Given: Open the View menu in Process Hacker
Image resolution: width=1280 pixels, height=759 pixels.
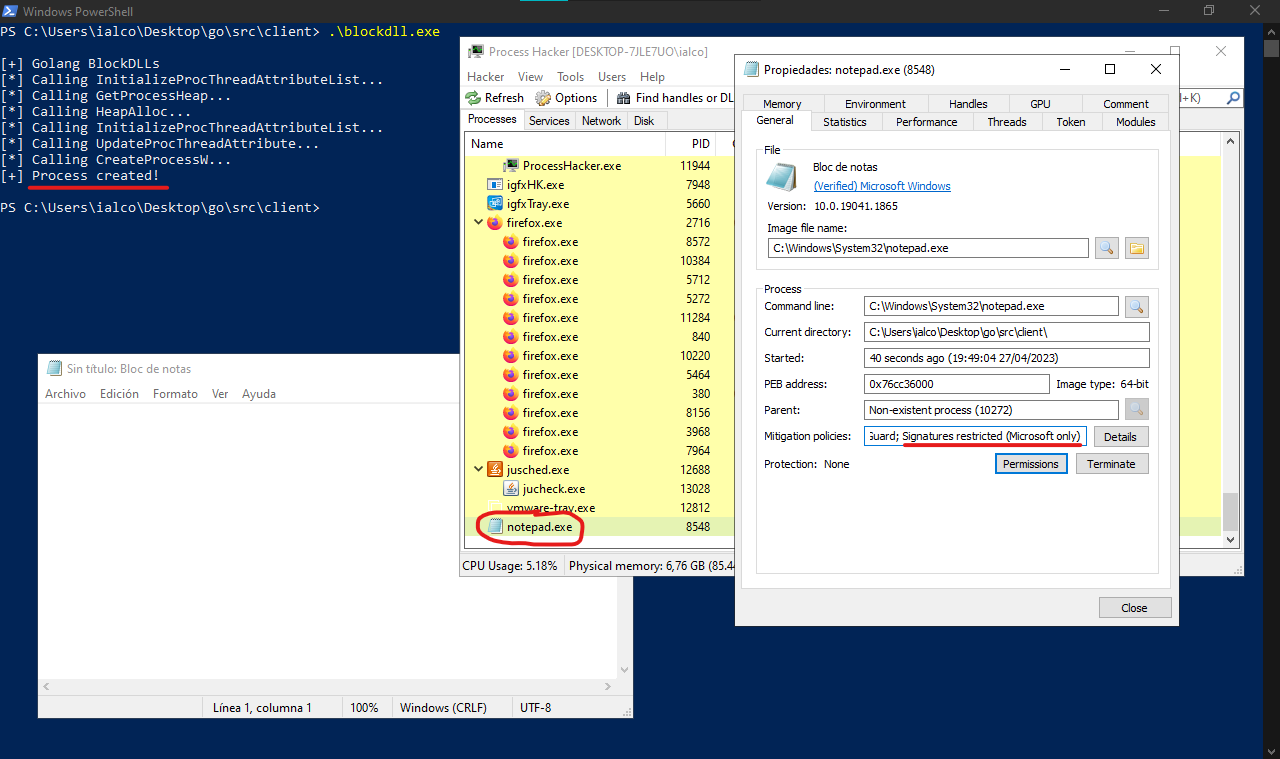Looking at the screenshot, I should [x=531, y=77].
